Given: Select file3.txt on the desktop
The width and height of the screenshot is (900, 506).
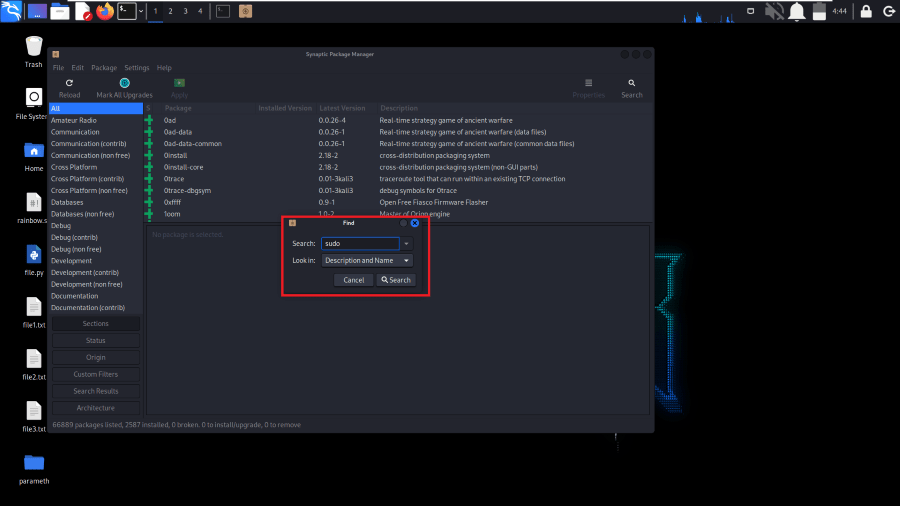Looking at the screenshot, I should pyautogui.click(x=34, y=418).
